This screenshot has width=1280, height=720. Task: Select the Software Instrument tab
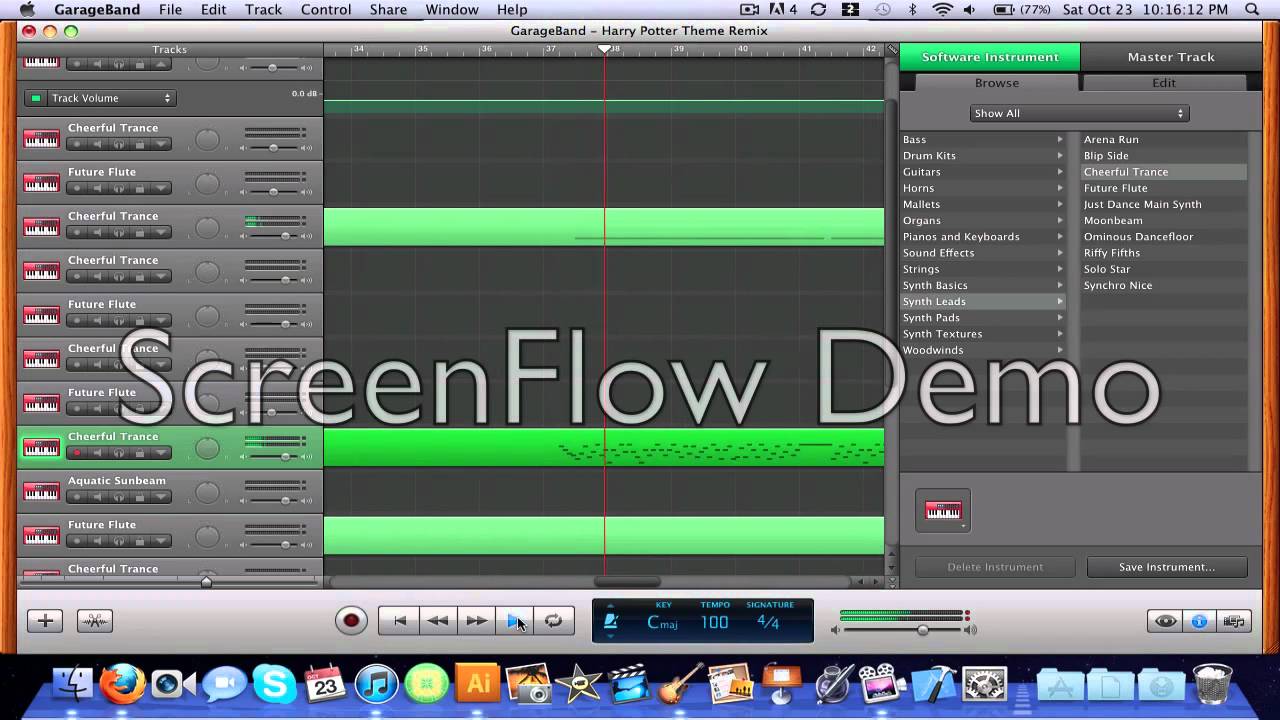[990, 57]
